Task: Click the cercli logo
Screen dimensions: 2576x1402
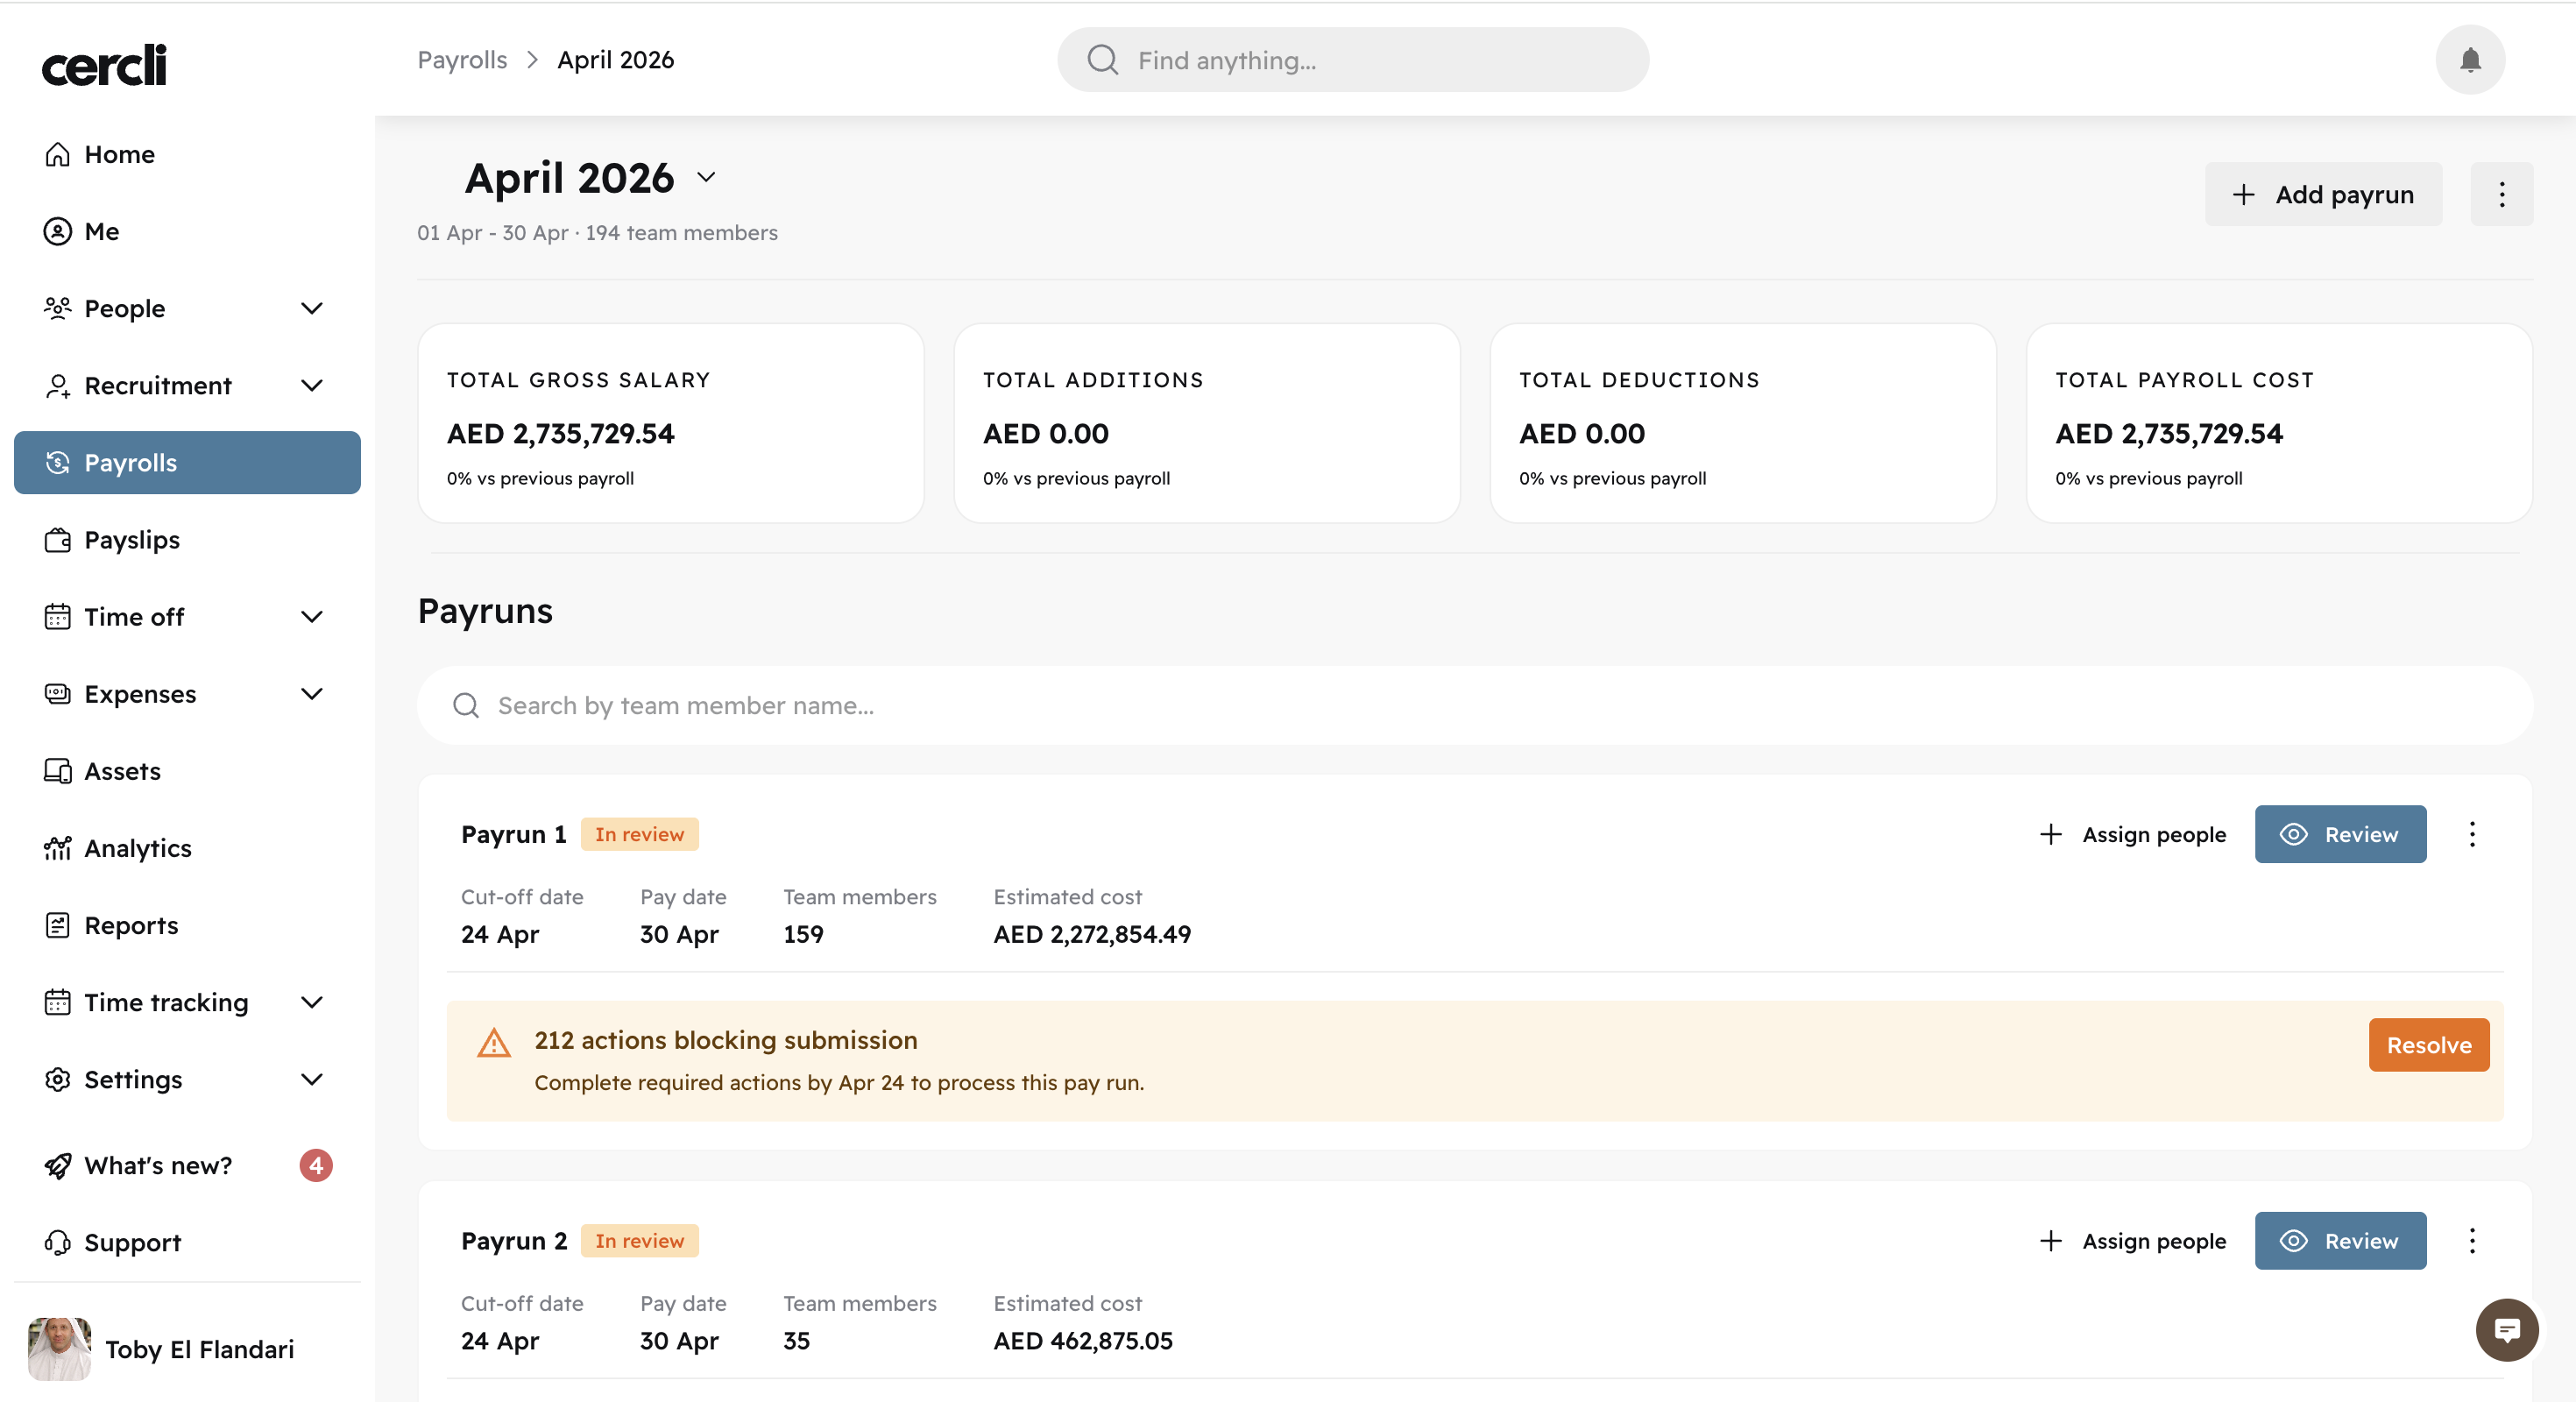Action: pos(104,65)
